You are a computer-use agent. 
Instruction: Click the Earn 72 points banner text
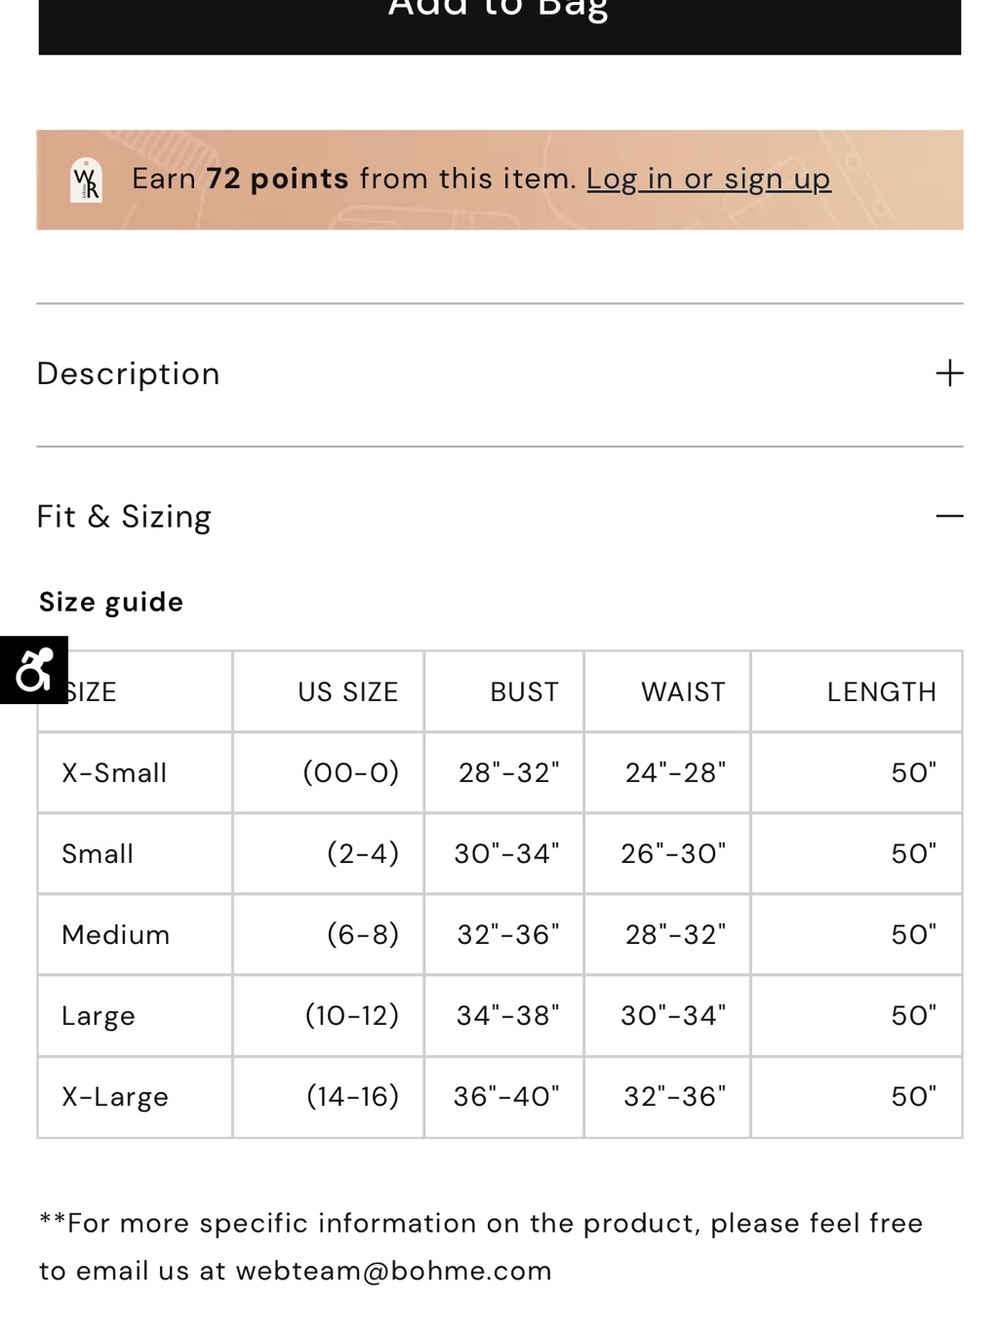point(354,179)
